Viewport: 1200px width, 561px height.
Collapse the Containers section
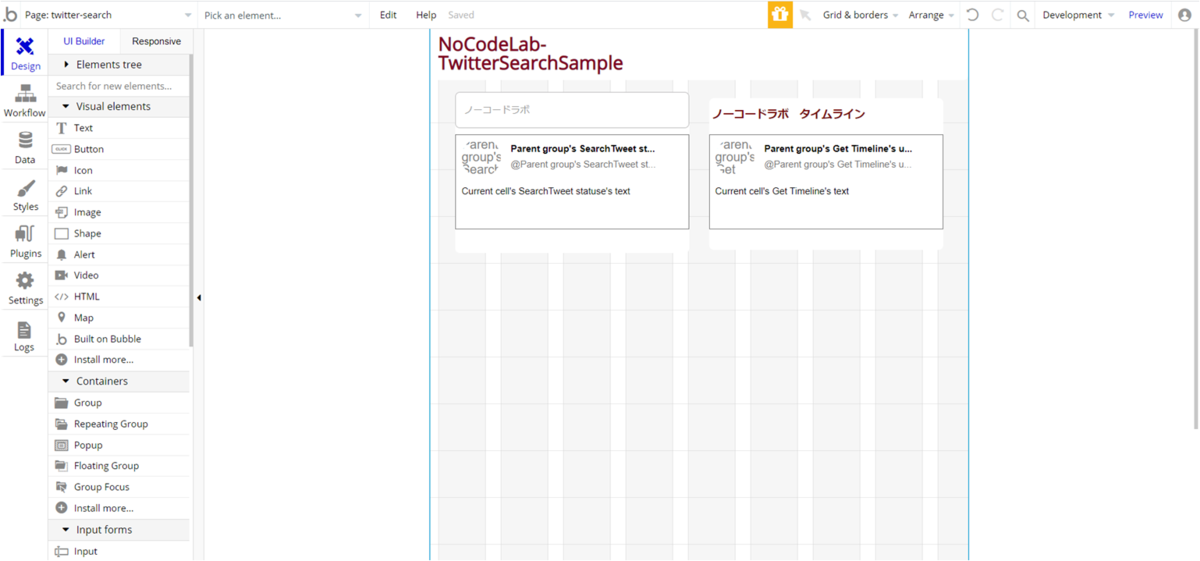point(118,381)
